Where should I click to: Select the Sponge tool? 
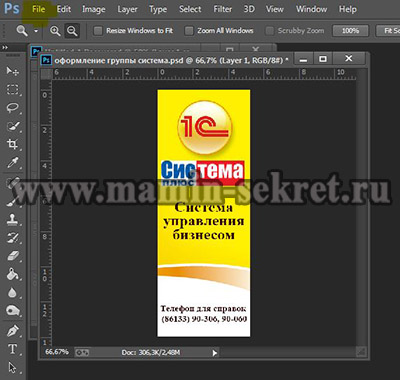tap(13, 311)
